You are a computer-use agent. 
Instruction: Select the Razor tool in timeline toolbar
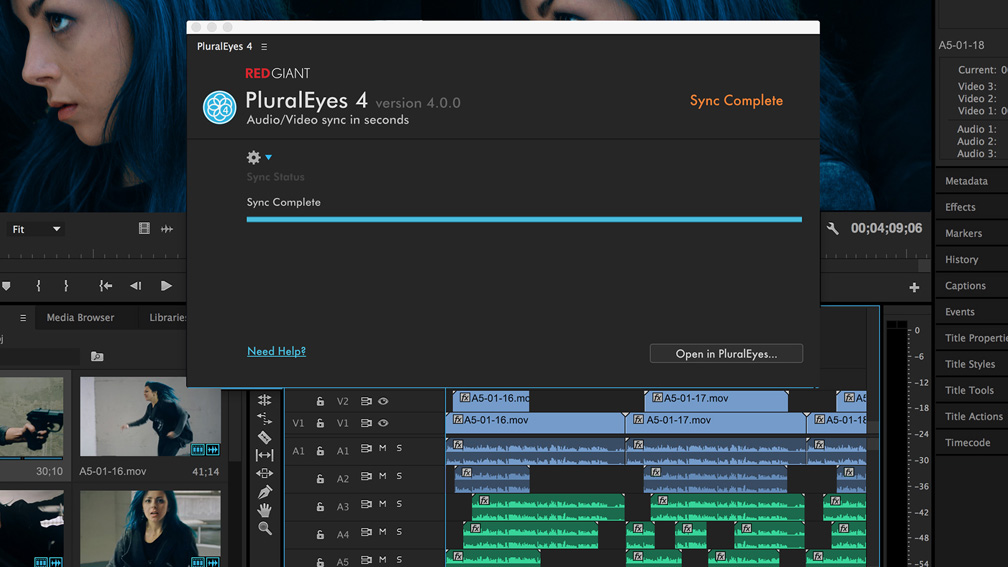264,437
